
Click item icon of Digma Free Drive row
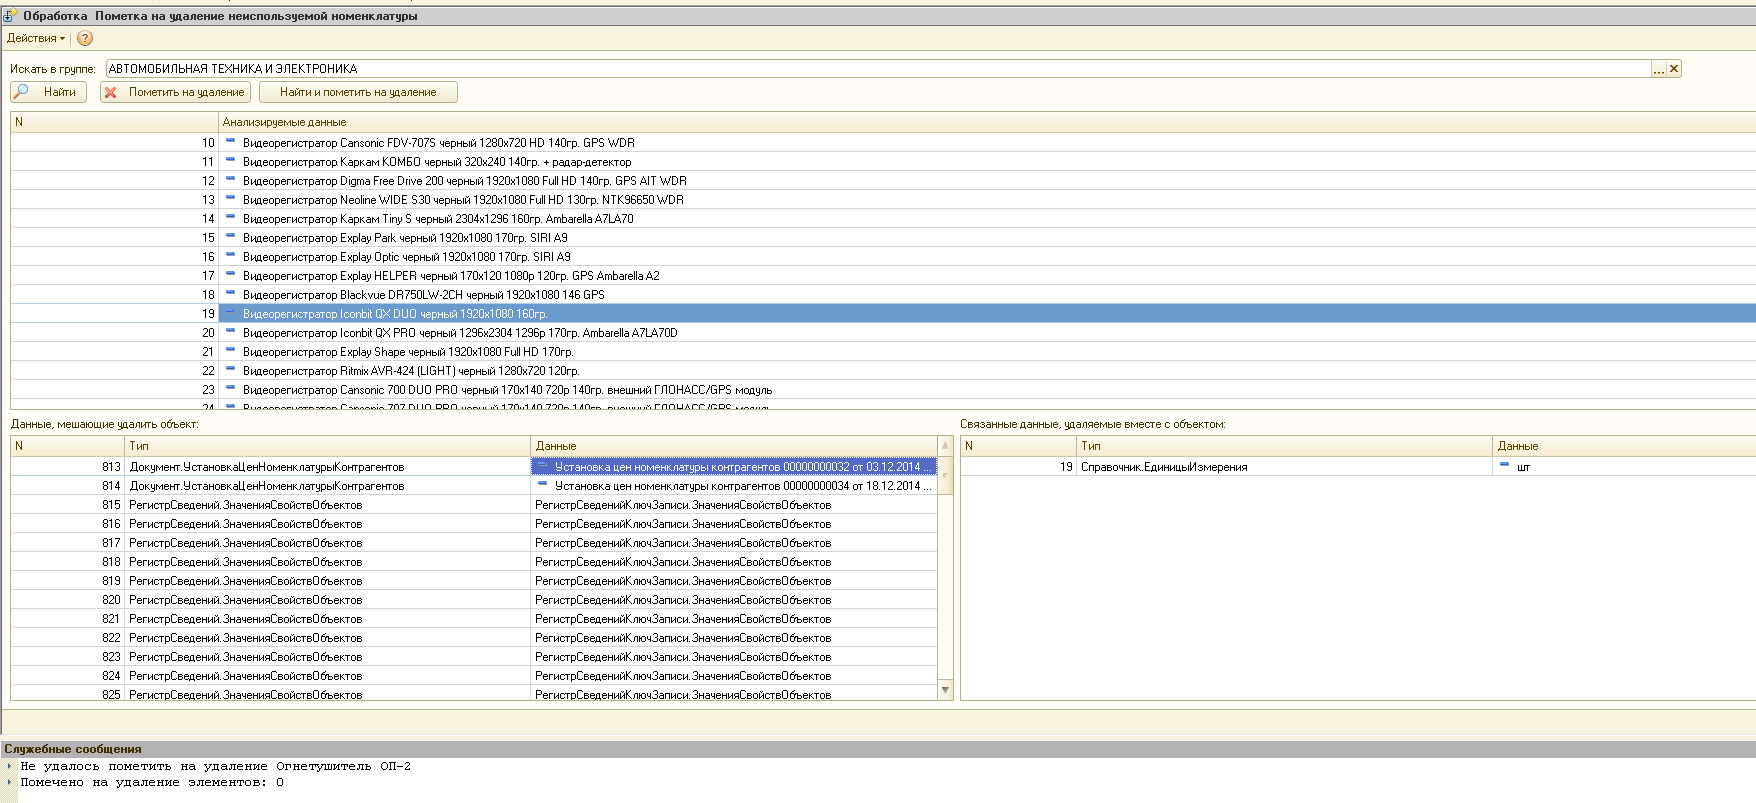(x=230, y=180)
